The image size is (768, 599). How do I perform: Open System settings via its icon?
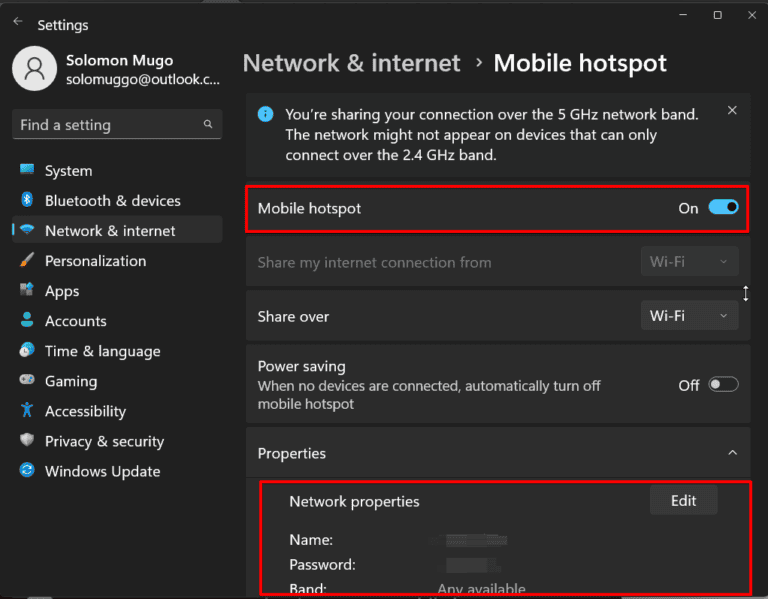27,170
